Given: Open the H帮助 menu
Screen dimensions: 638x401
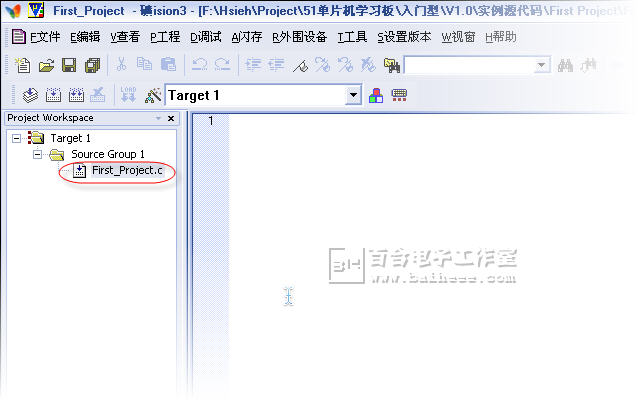Looking at the screenshot, I should pyautogui.click(x=500, y=37).
